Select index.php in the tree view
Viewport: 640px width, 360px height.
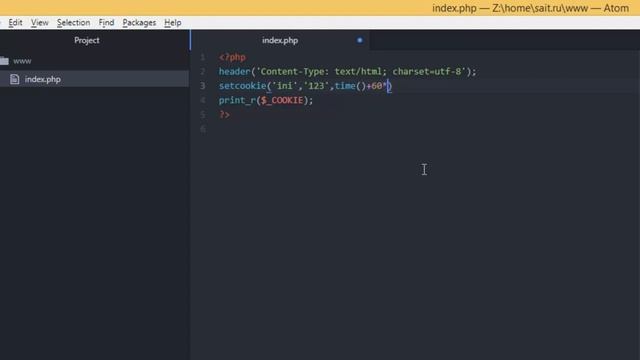click(x=42, y=79)
